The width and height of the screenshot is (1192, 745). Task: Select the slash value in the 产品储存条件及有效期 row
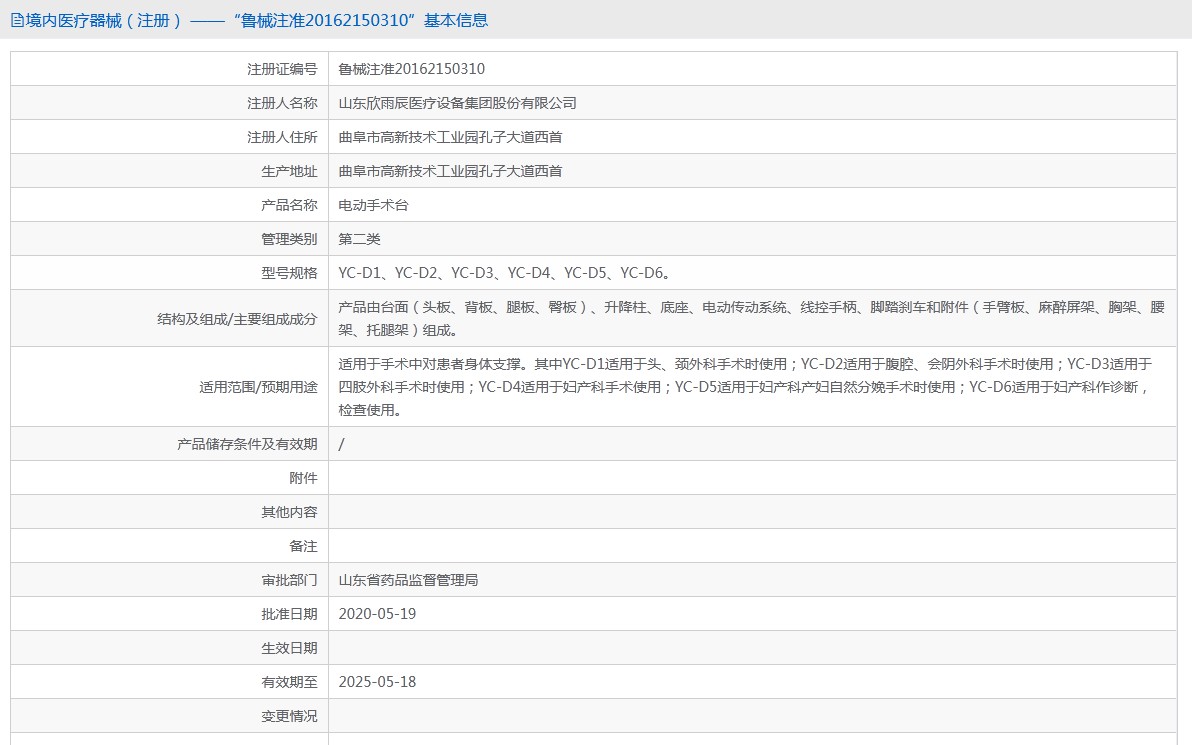pyautogui.click(x=341, y=445)
